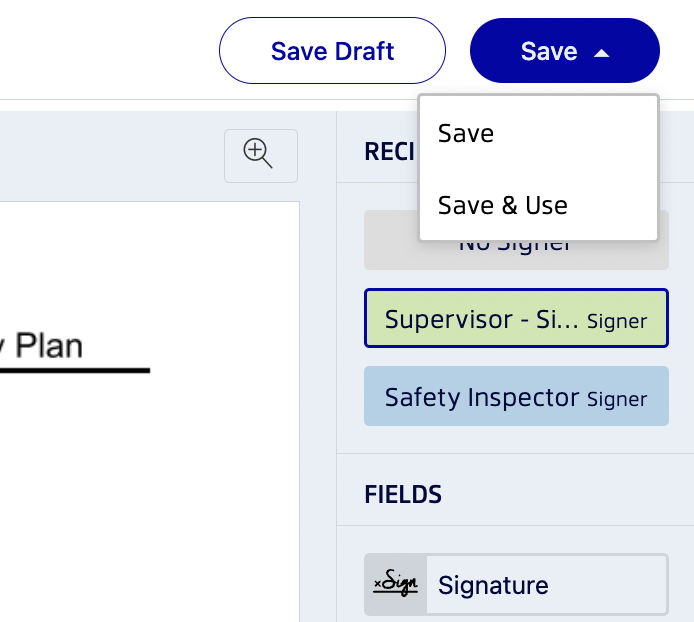Click the blue Save button label
The height and width of the screenshot is (622, 694).
[549, 51]
